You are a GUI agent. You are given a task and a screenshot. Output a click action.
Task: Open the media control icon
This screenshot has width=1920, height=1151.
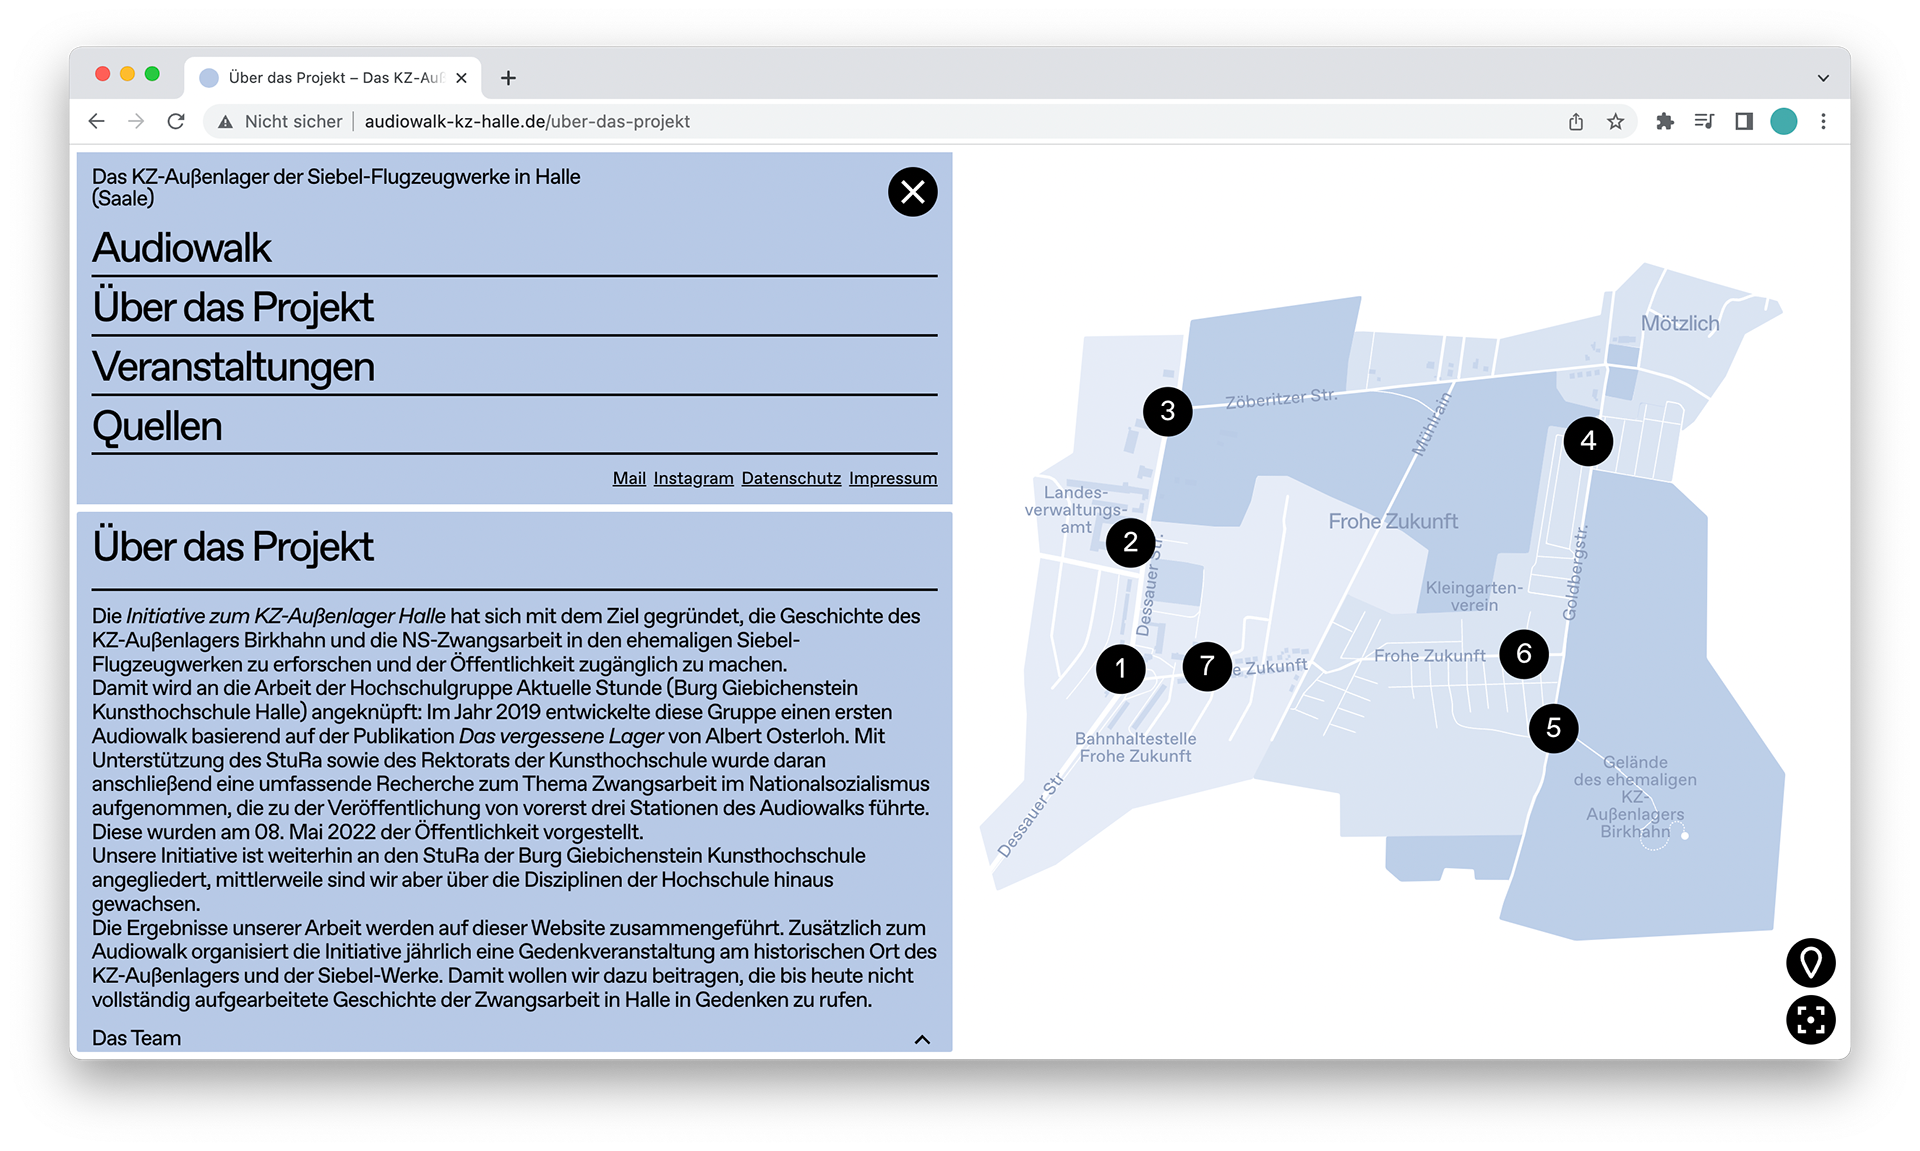(x=1704, y=121)
